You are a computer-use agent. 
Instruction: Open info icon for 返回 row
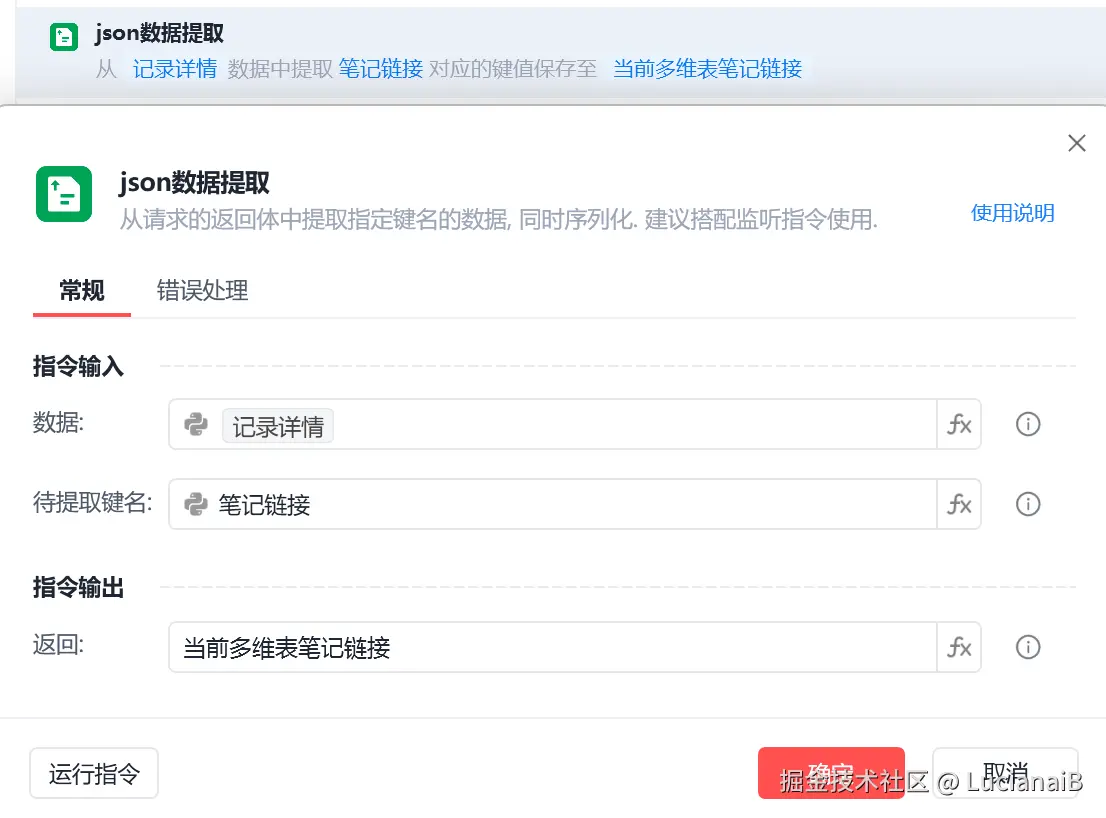pyautogui.click(x=1028, y=647)
